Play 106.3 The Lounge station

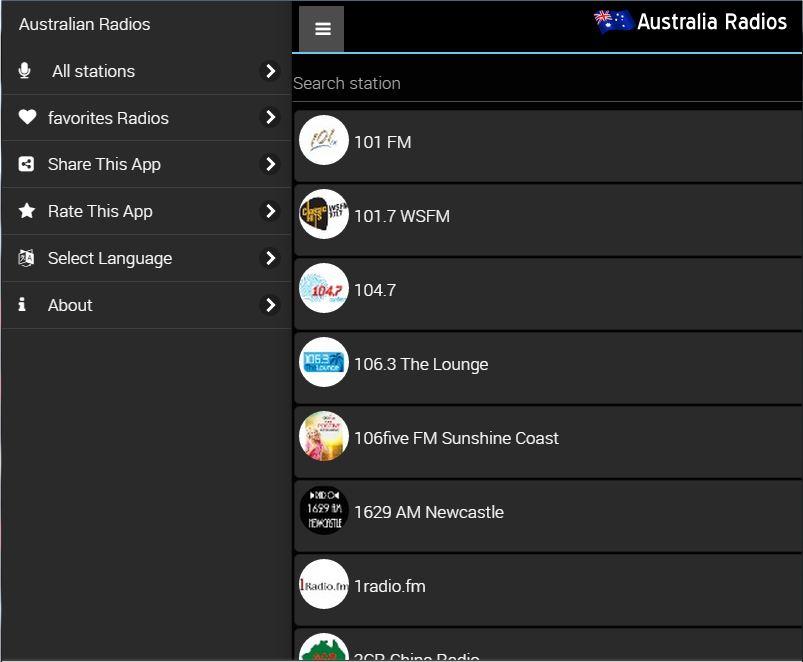coord(548,368)
